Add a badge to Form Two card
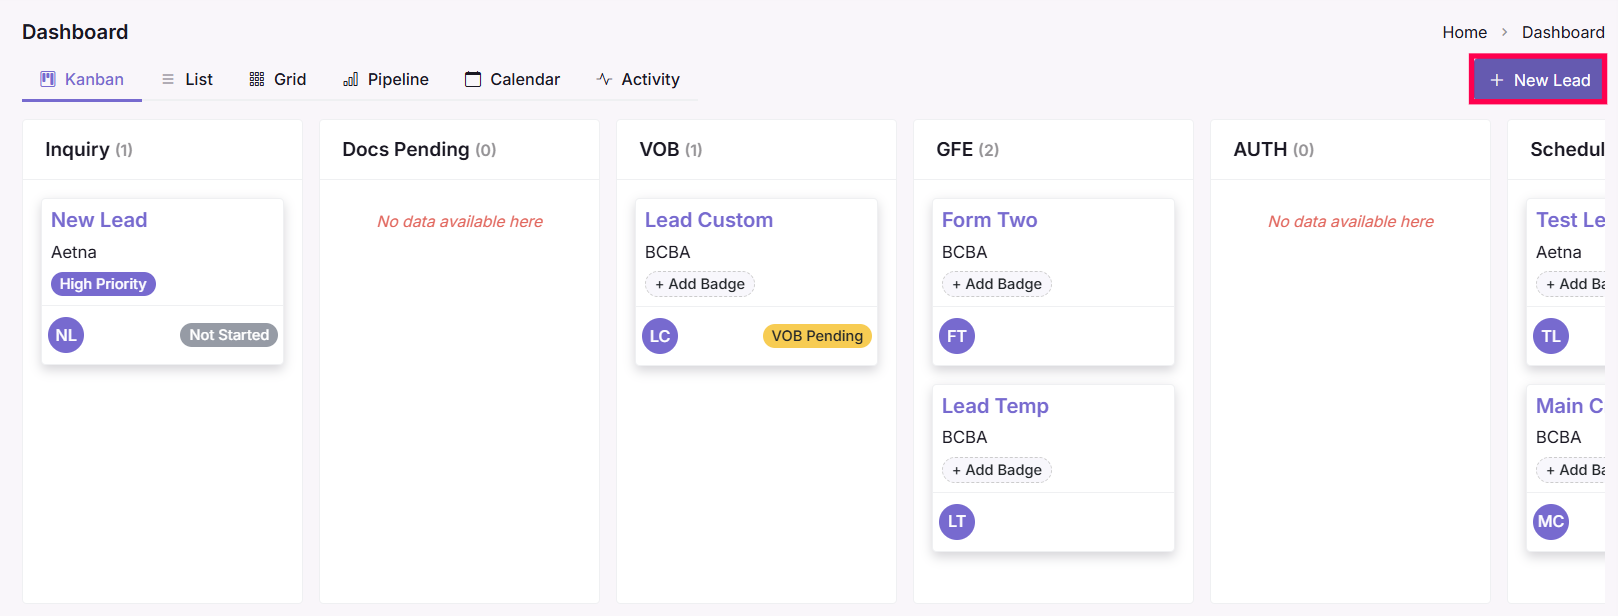The image size is (1618, 616). pos(997,284)
